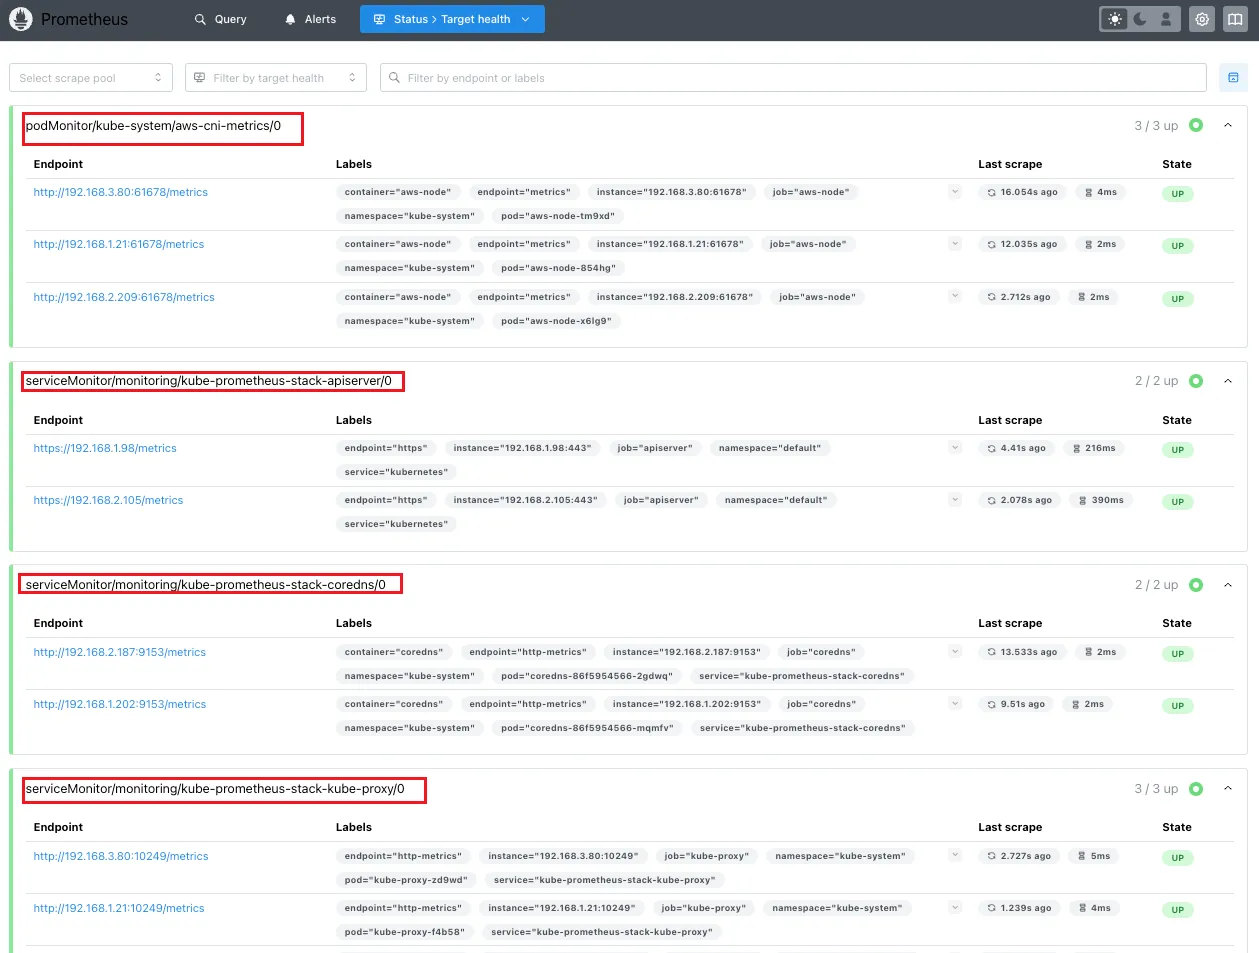
Task: Select browser-preference theme person icon
Action: click(1166, 19)
